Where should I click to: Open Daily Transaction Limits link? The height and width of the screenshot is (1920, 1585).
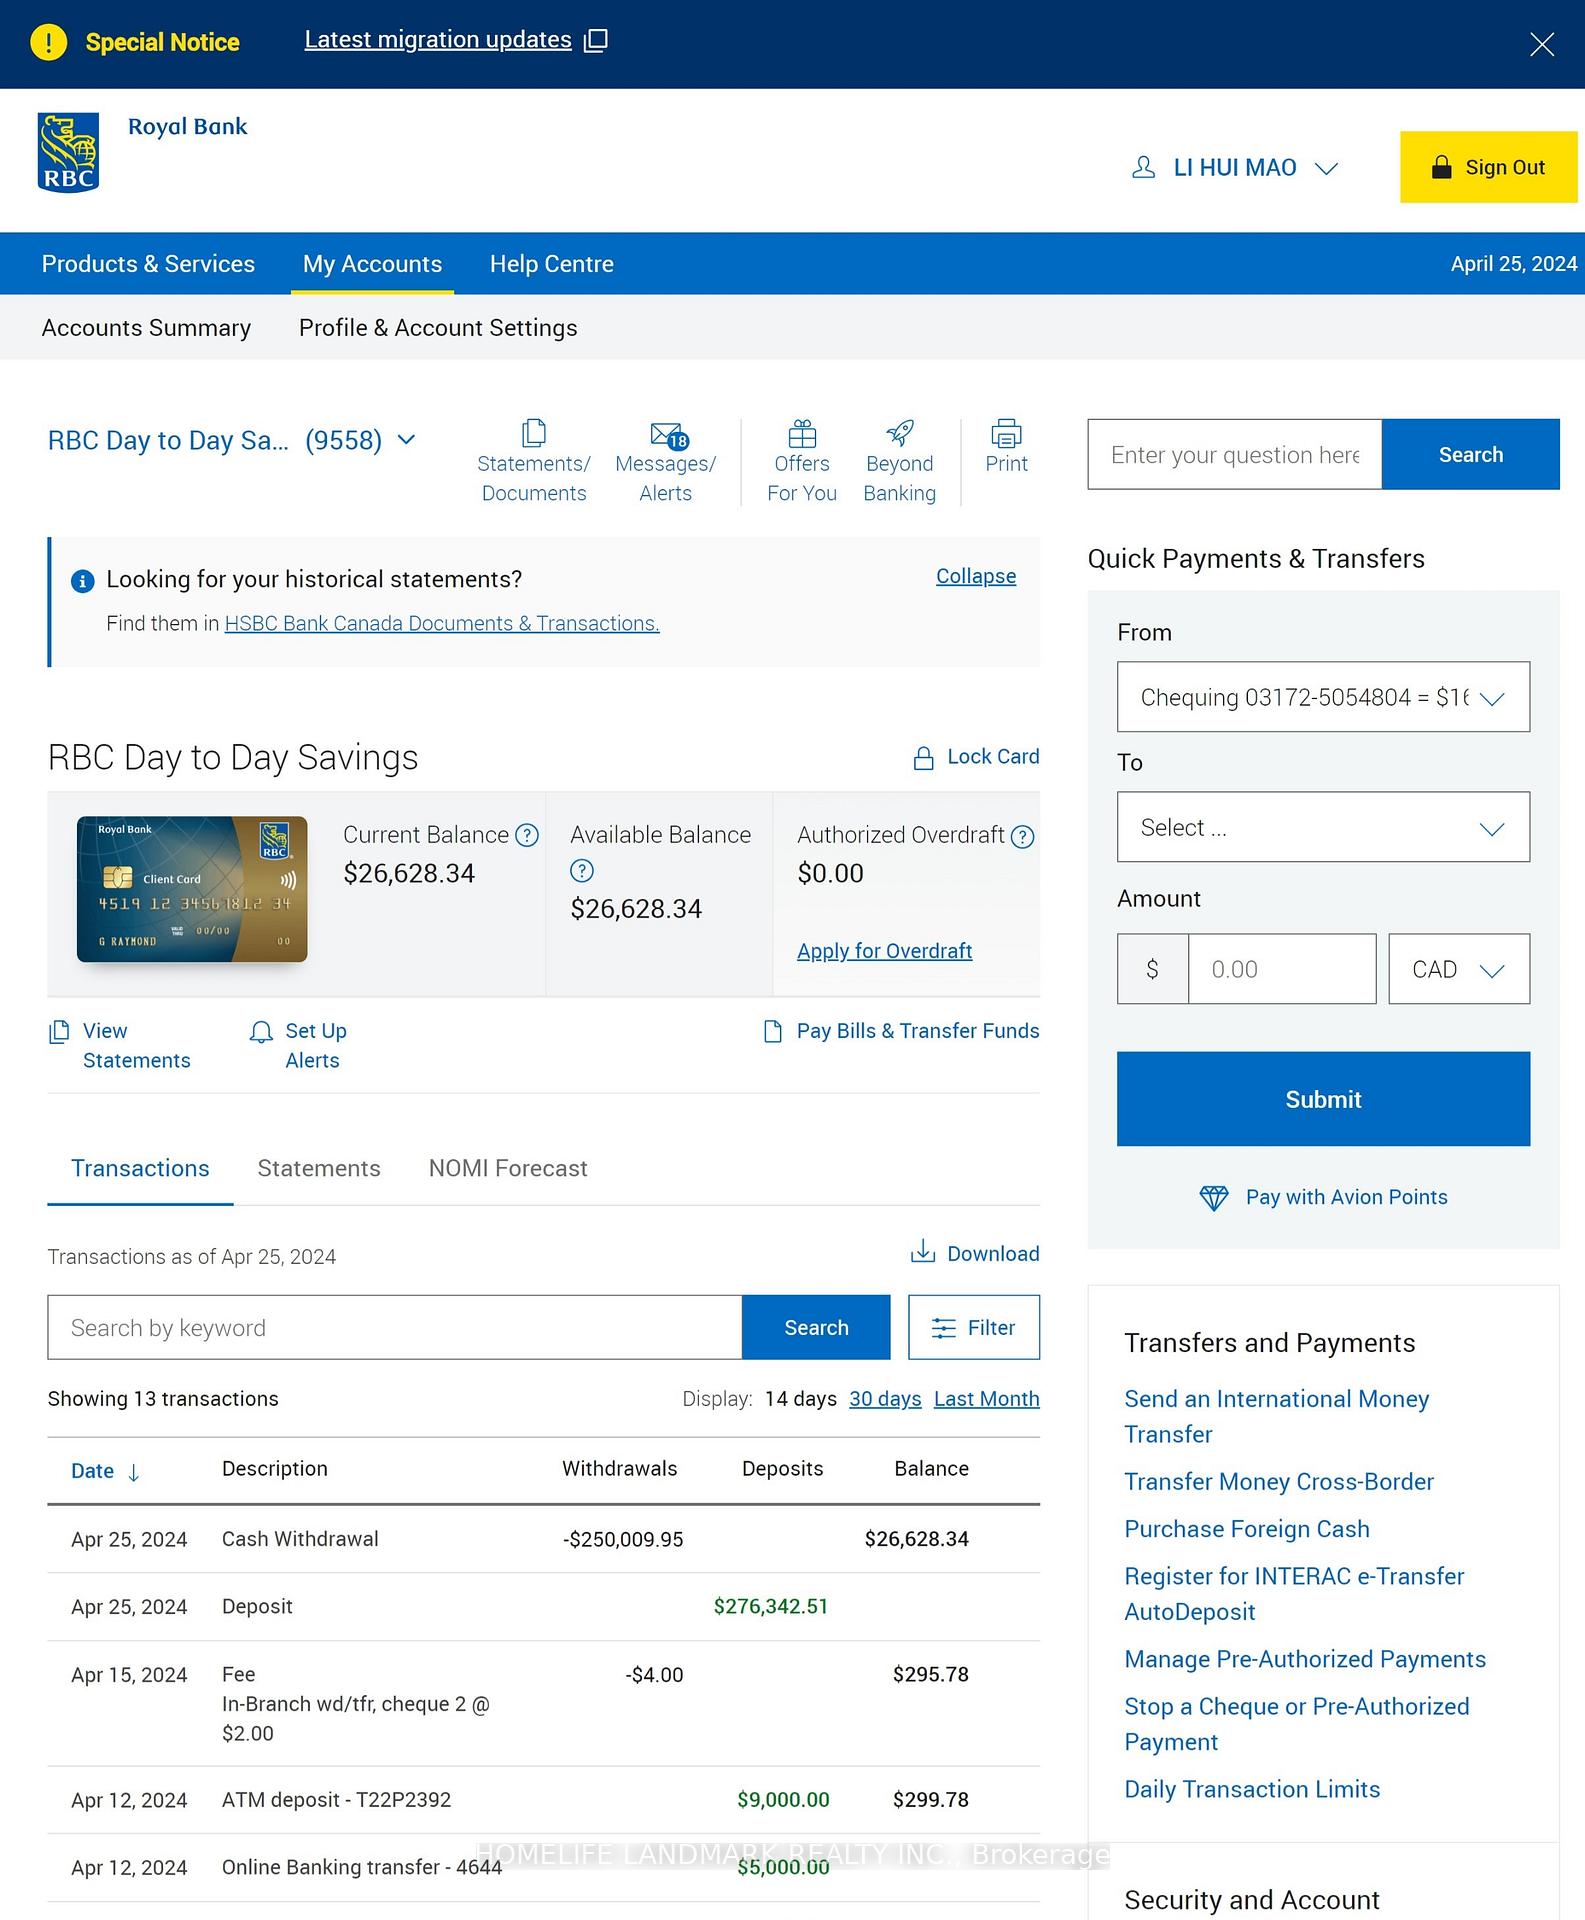coord(1252,1789)
